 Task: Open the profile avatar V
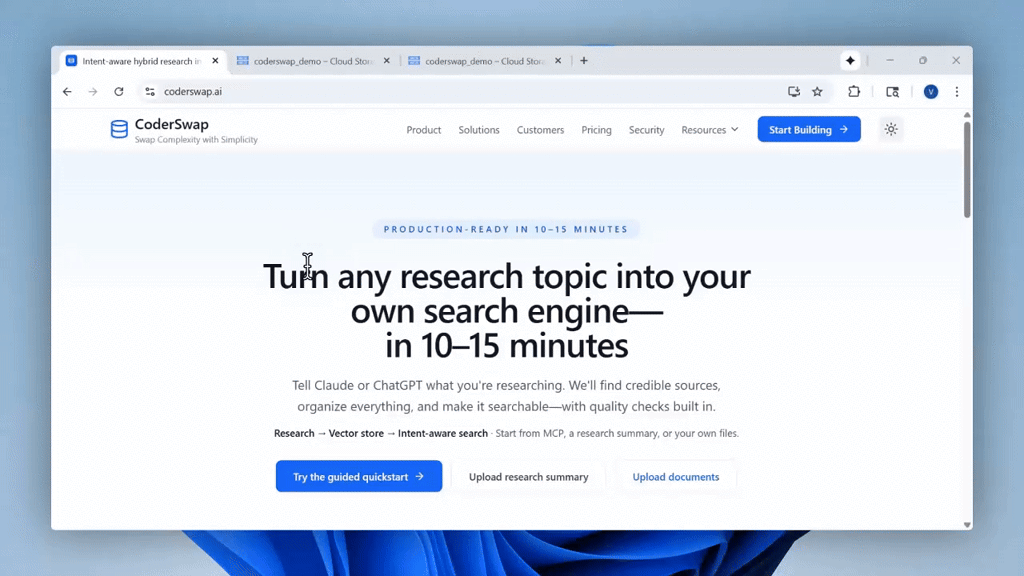coord(931,92)
